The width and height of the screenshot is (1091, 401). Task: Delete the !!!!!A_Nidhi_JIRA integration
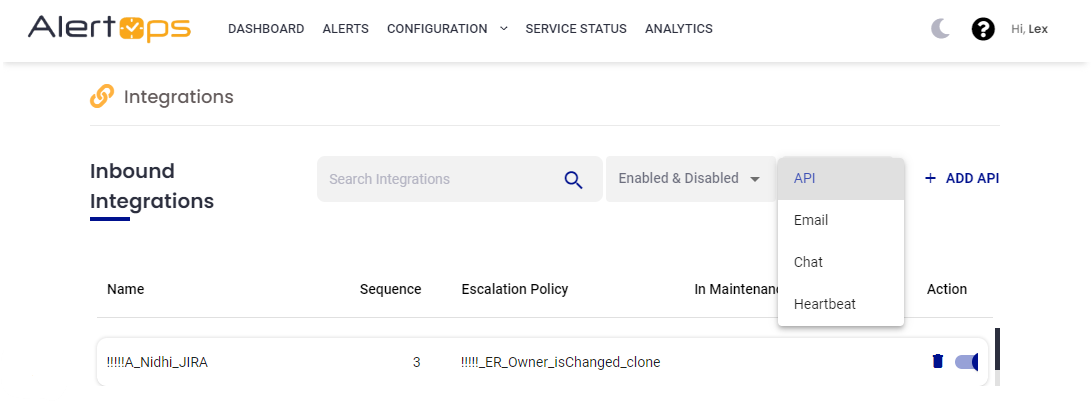[x=937, y=362]
